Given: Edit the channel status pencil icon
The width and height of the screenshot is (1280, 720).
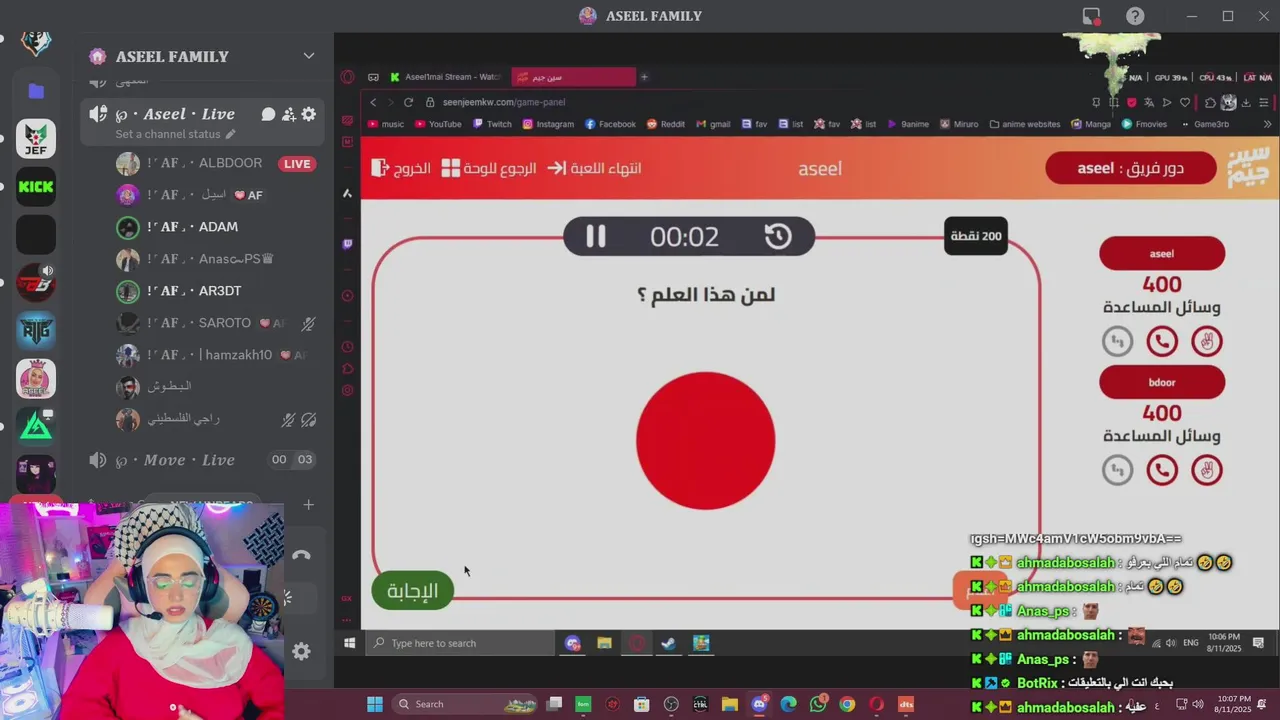Looking at the screenshot, I should click(230, 134).
